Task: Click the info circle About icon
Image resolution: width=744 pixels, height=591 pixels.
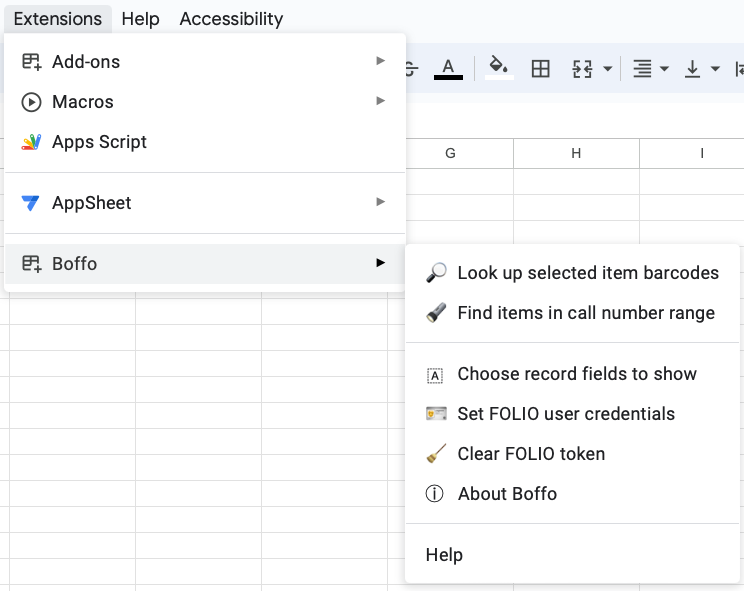Action: coord(434,494)
